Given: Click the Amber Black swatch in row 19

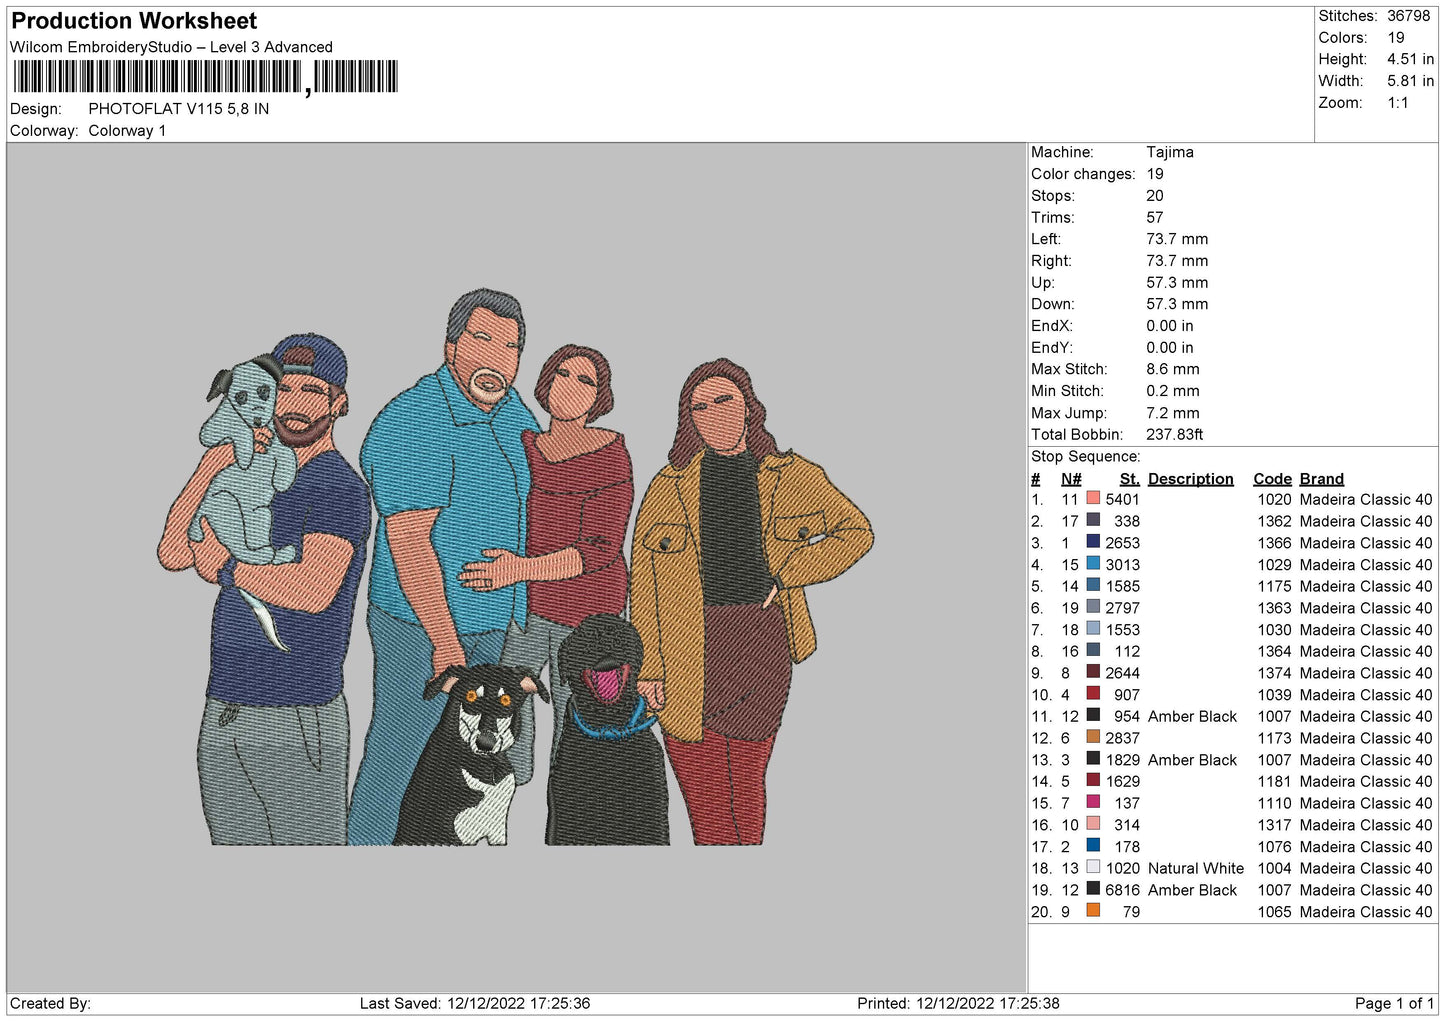Looking at the screenshot, I should pos(1093,889).
